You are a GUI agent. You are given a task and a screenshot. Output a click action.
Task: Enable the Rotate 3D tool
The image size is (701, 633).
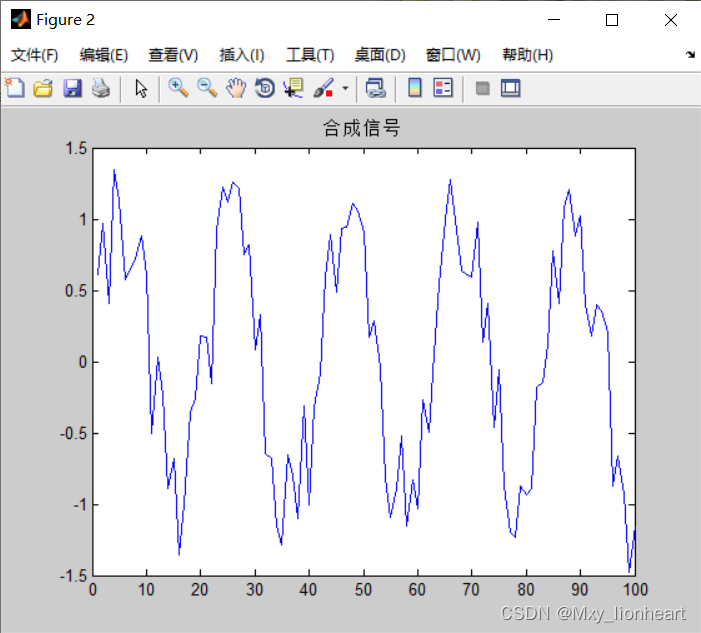click(x=265, y=88)
